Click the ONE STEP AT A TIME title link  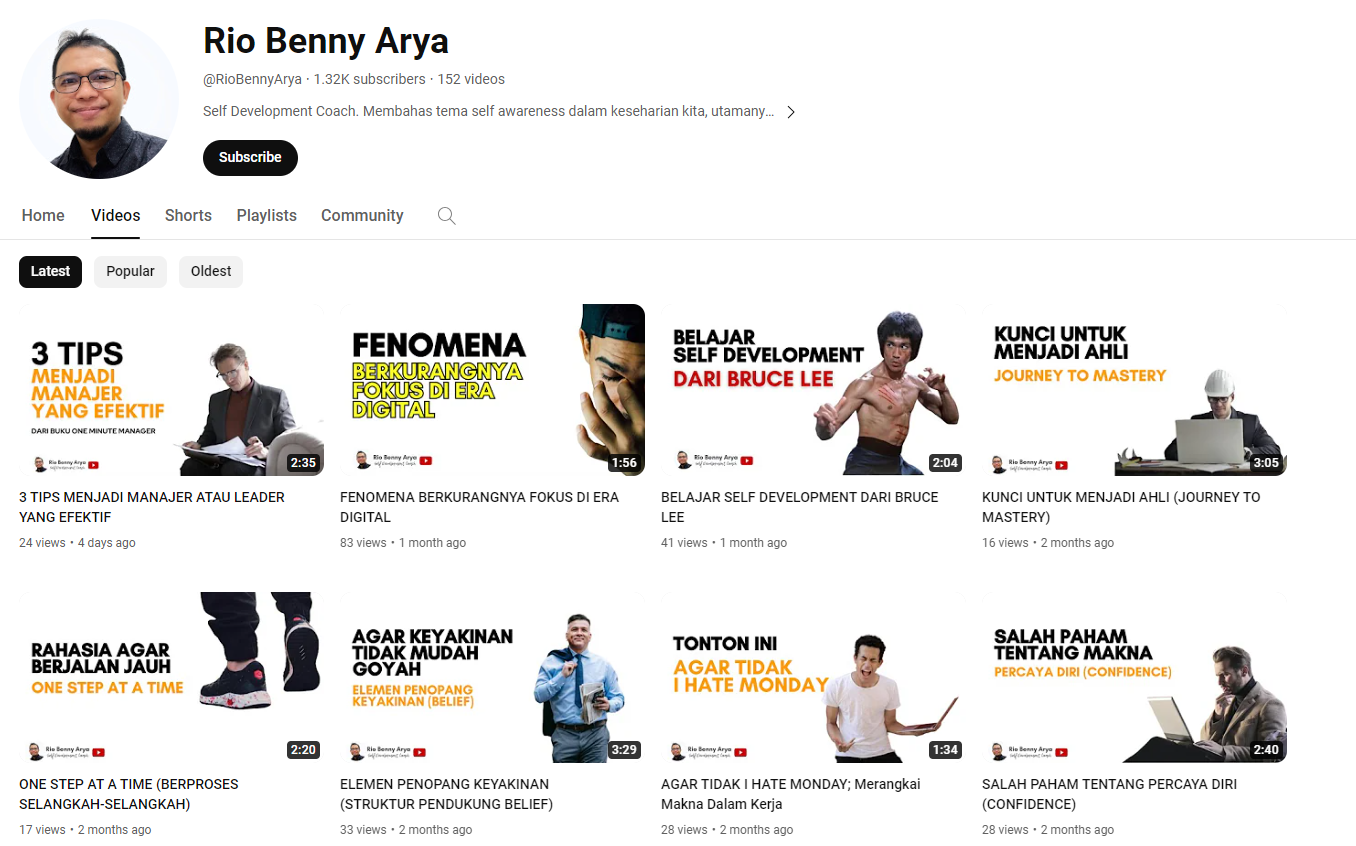pos(129,794)
